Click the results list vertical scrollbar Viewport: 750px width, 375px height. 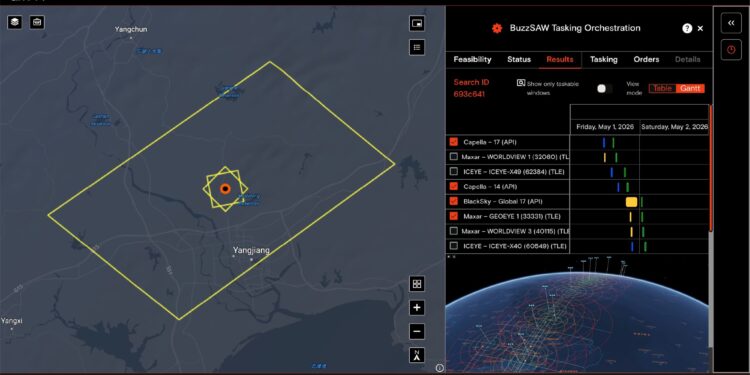[711, 168]
